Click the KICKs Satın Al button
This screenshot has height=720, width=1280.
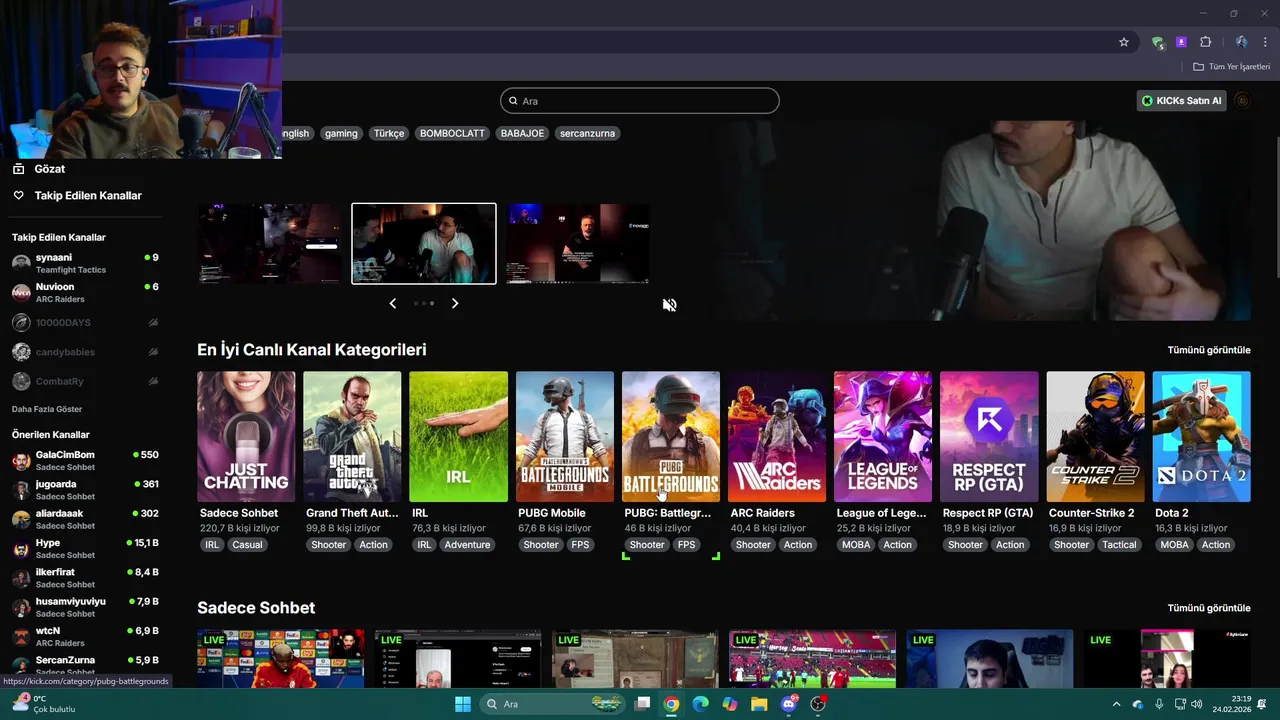point(1181,101)
